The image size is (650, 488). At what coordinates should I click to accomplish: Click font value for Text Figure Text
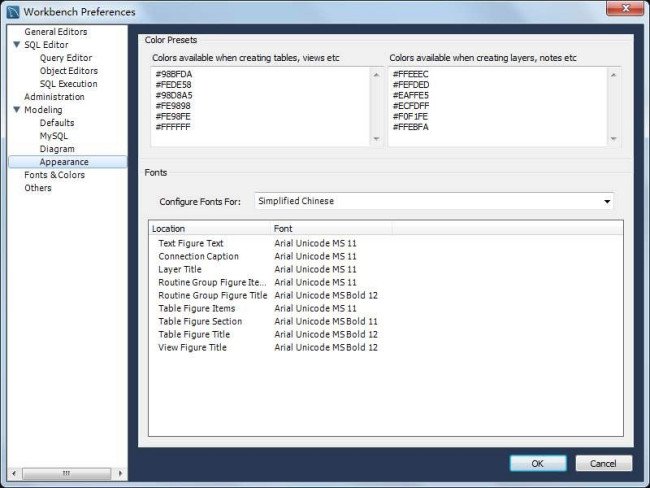(315, 243)
